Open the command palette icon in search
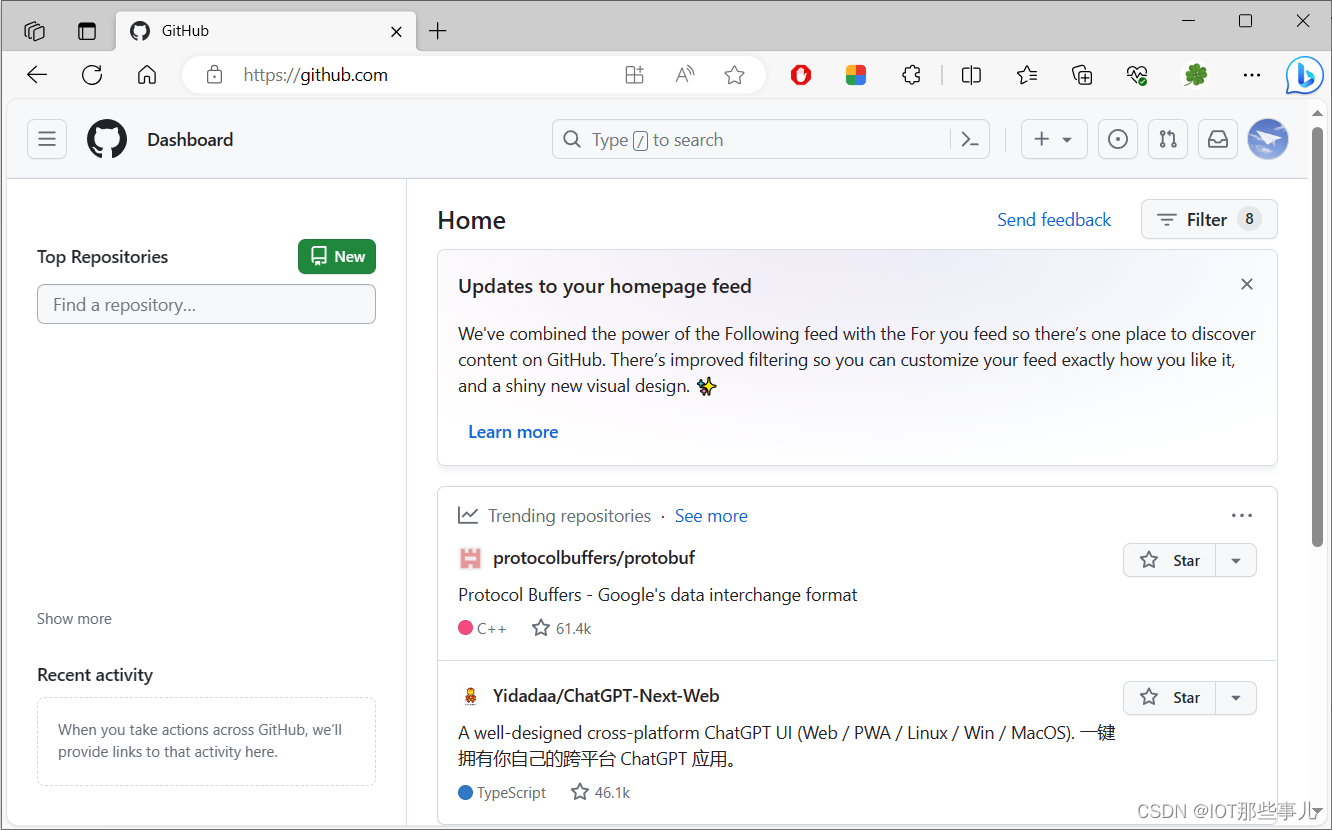 pyautogui.click(x=969, y=140)
